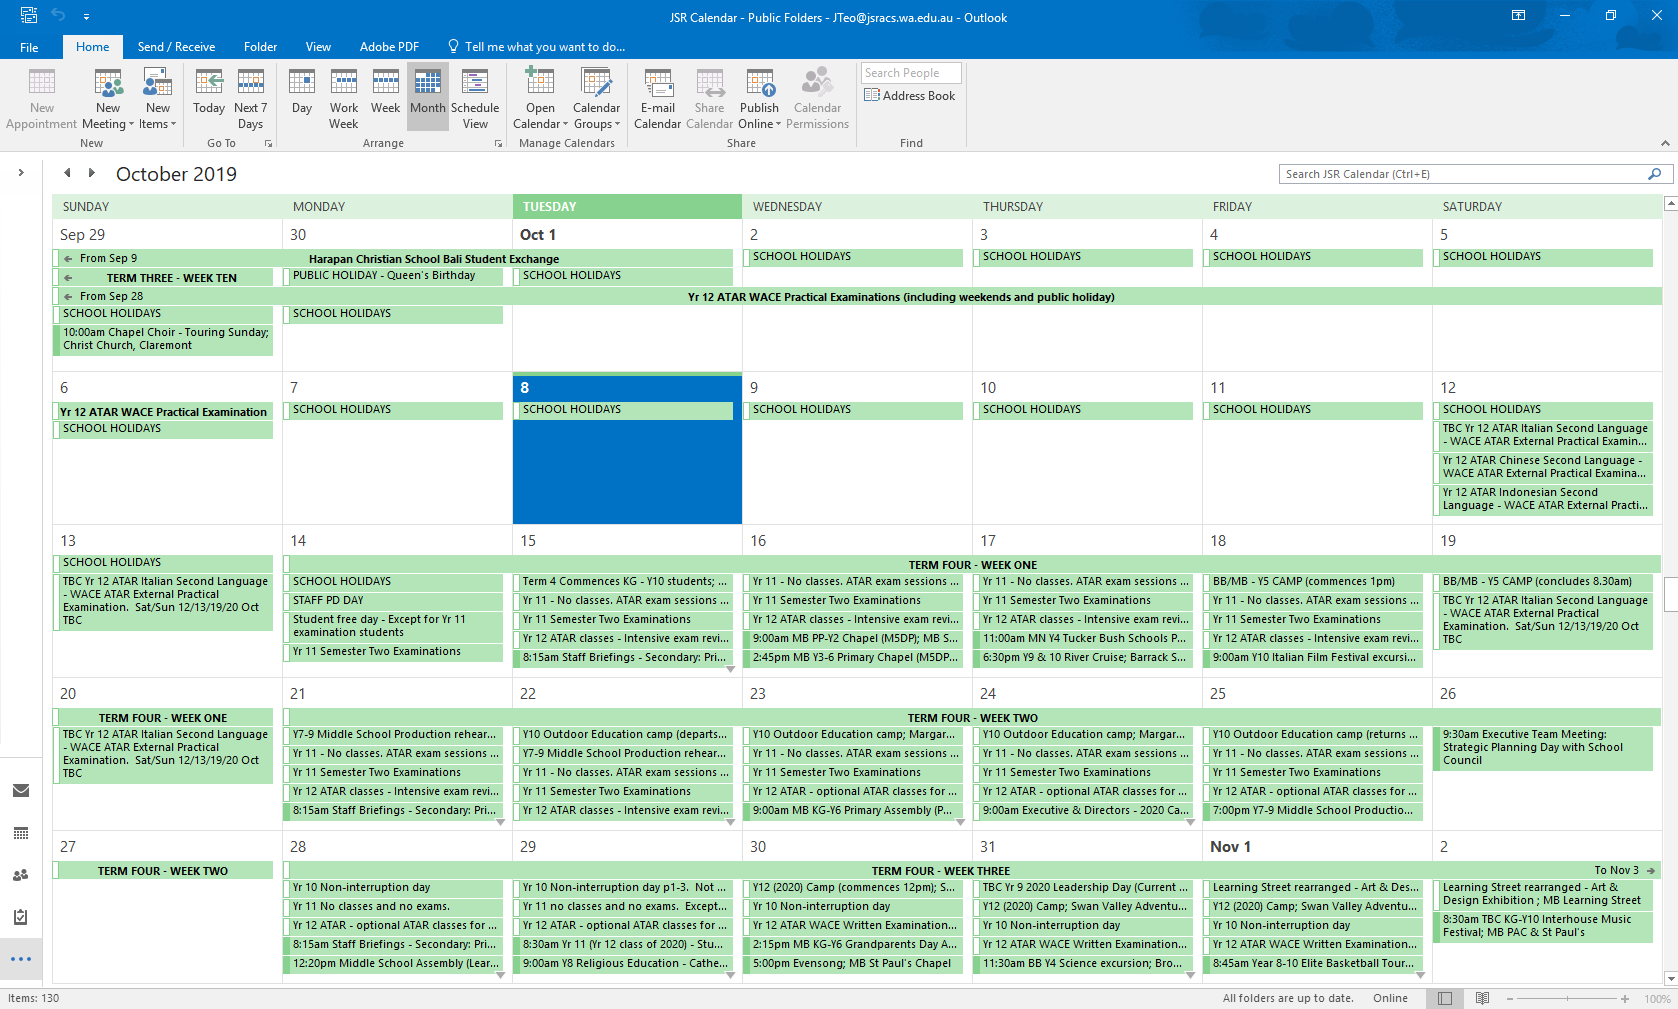Open the Send / Receive tab
This screenshot has height=1009, width=1678.
click(176, 46)
